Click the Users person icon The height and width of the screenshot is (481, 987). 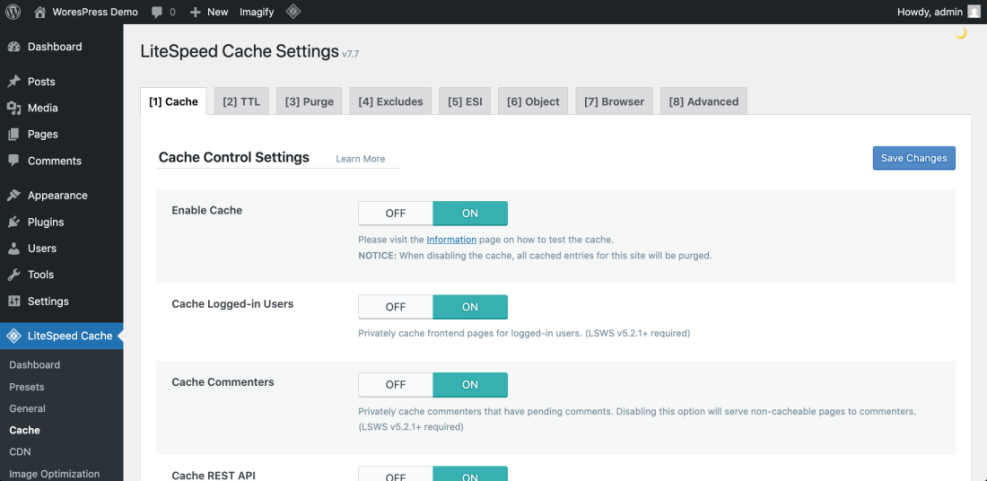point(14,249)
